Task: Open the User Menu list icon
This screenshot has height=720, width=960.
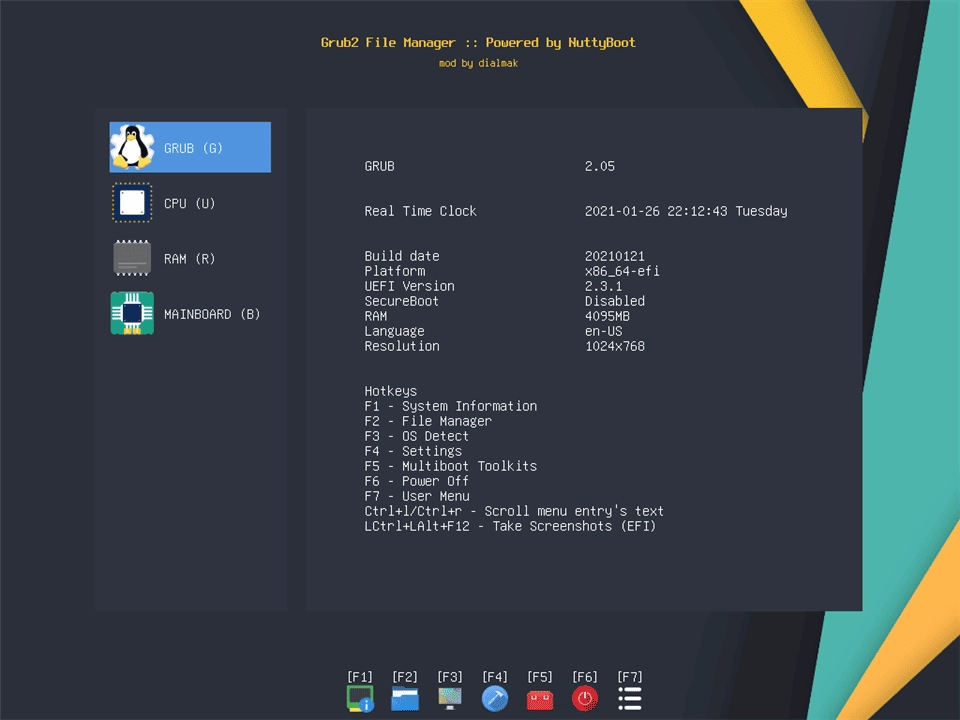Action: [x=629, y=699]
